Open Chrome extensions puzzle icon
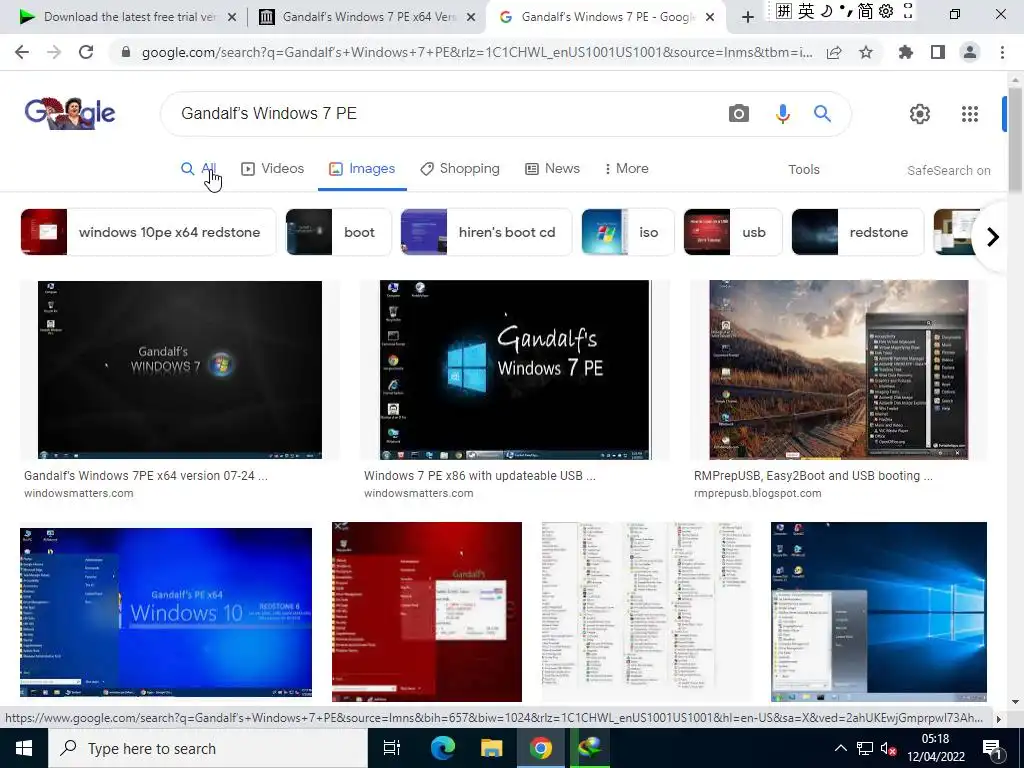 tap(906, 52)
